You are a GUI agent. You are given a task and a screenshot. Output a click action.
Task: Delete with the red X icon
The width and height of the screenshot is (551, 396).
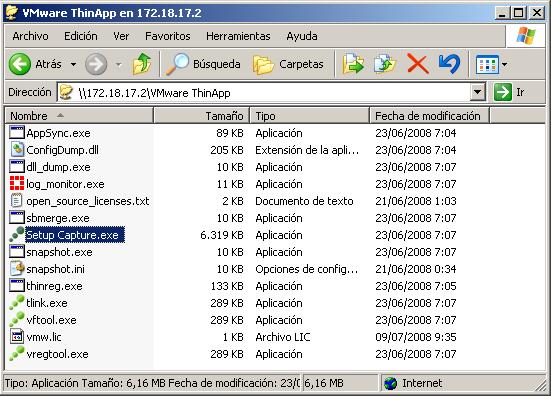(417, 64)
